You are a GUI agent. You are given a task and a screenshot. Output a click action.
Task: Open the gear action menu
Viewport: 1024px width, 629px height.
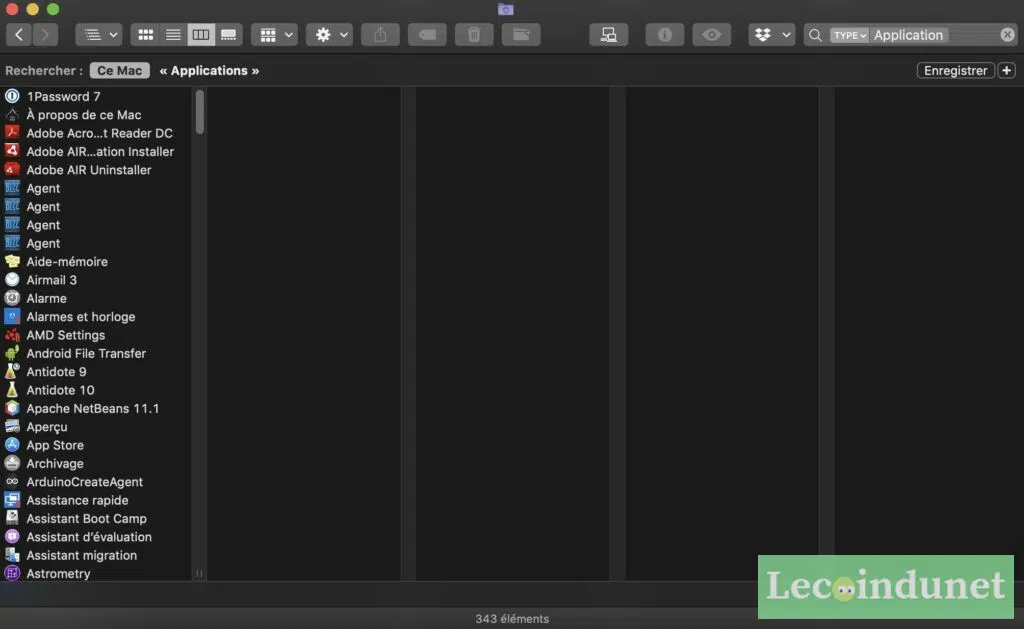pyautogui.click(x=330, y=35)
